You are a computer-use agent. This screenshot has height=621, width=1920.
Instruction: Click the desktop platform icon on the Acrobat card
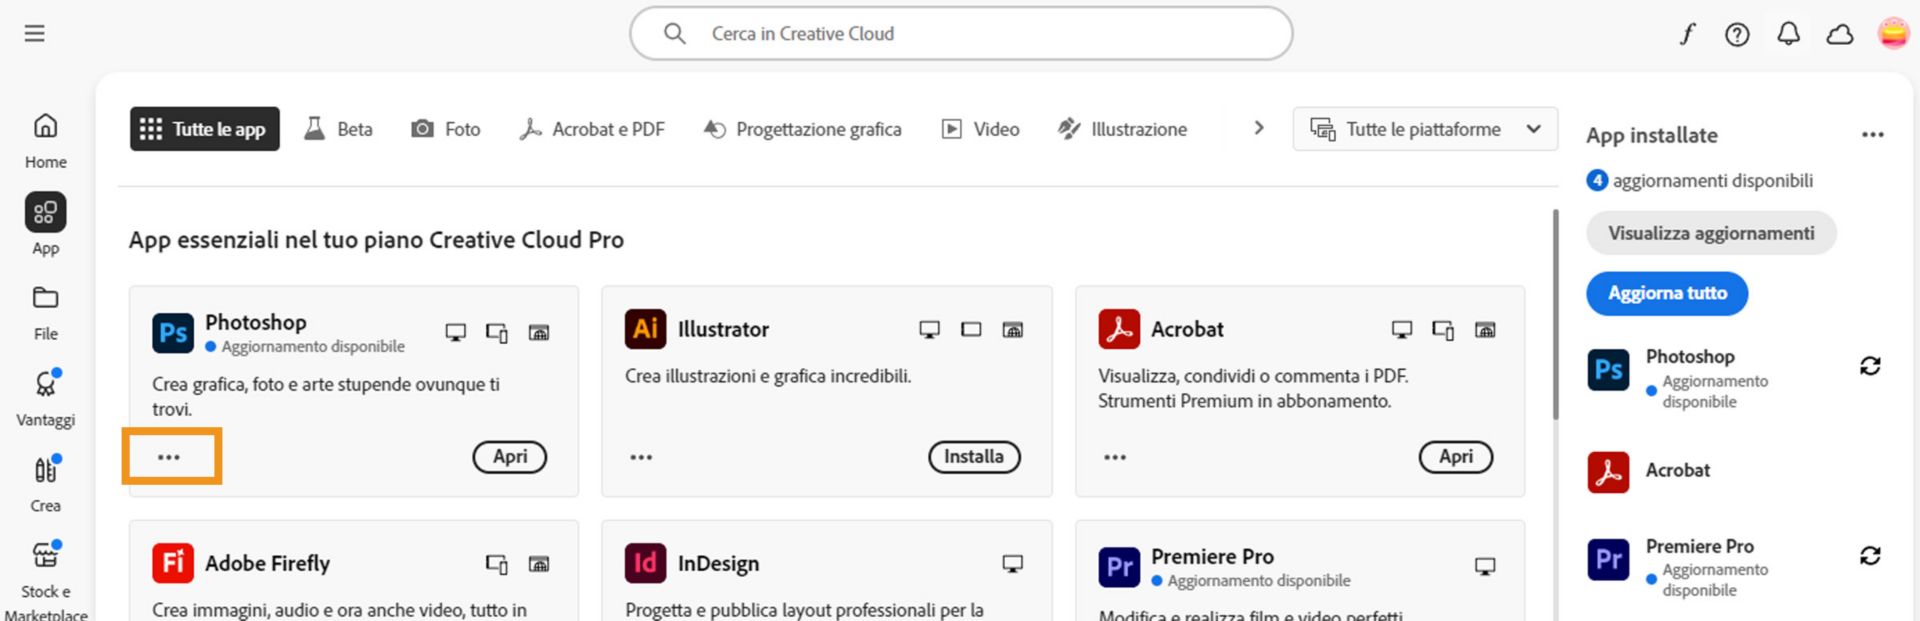pyautogui.click(x=1402, y=329)
